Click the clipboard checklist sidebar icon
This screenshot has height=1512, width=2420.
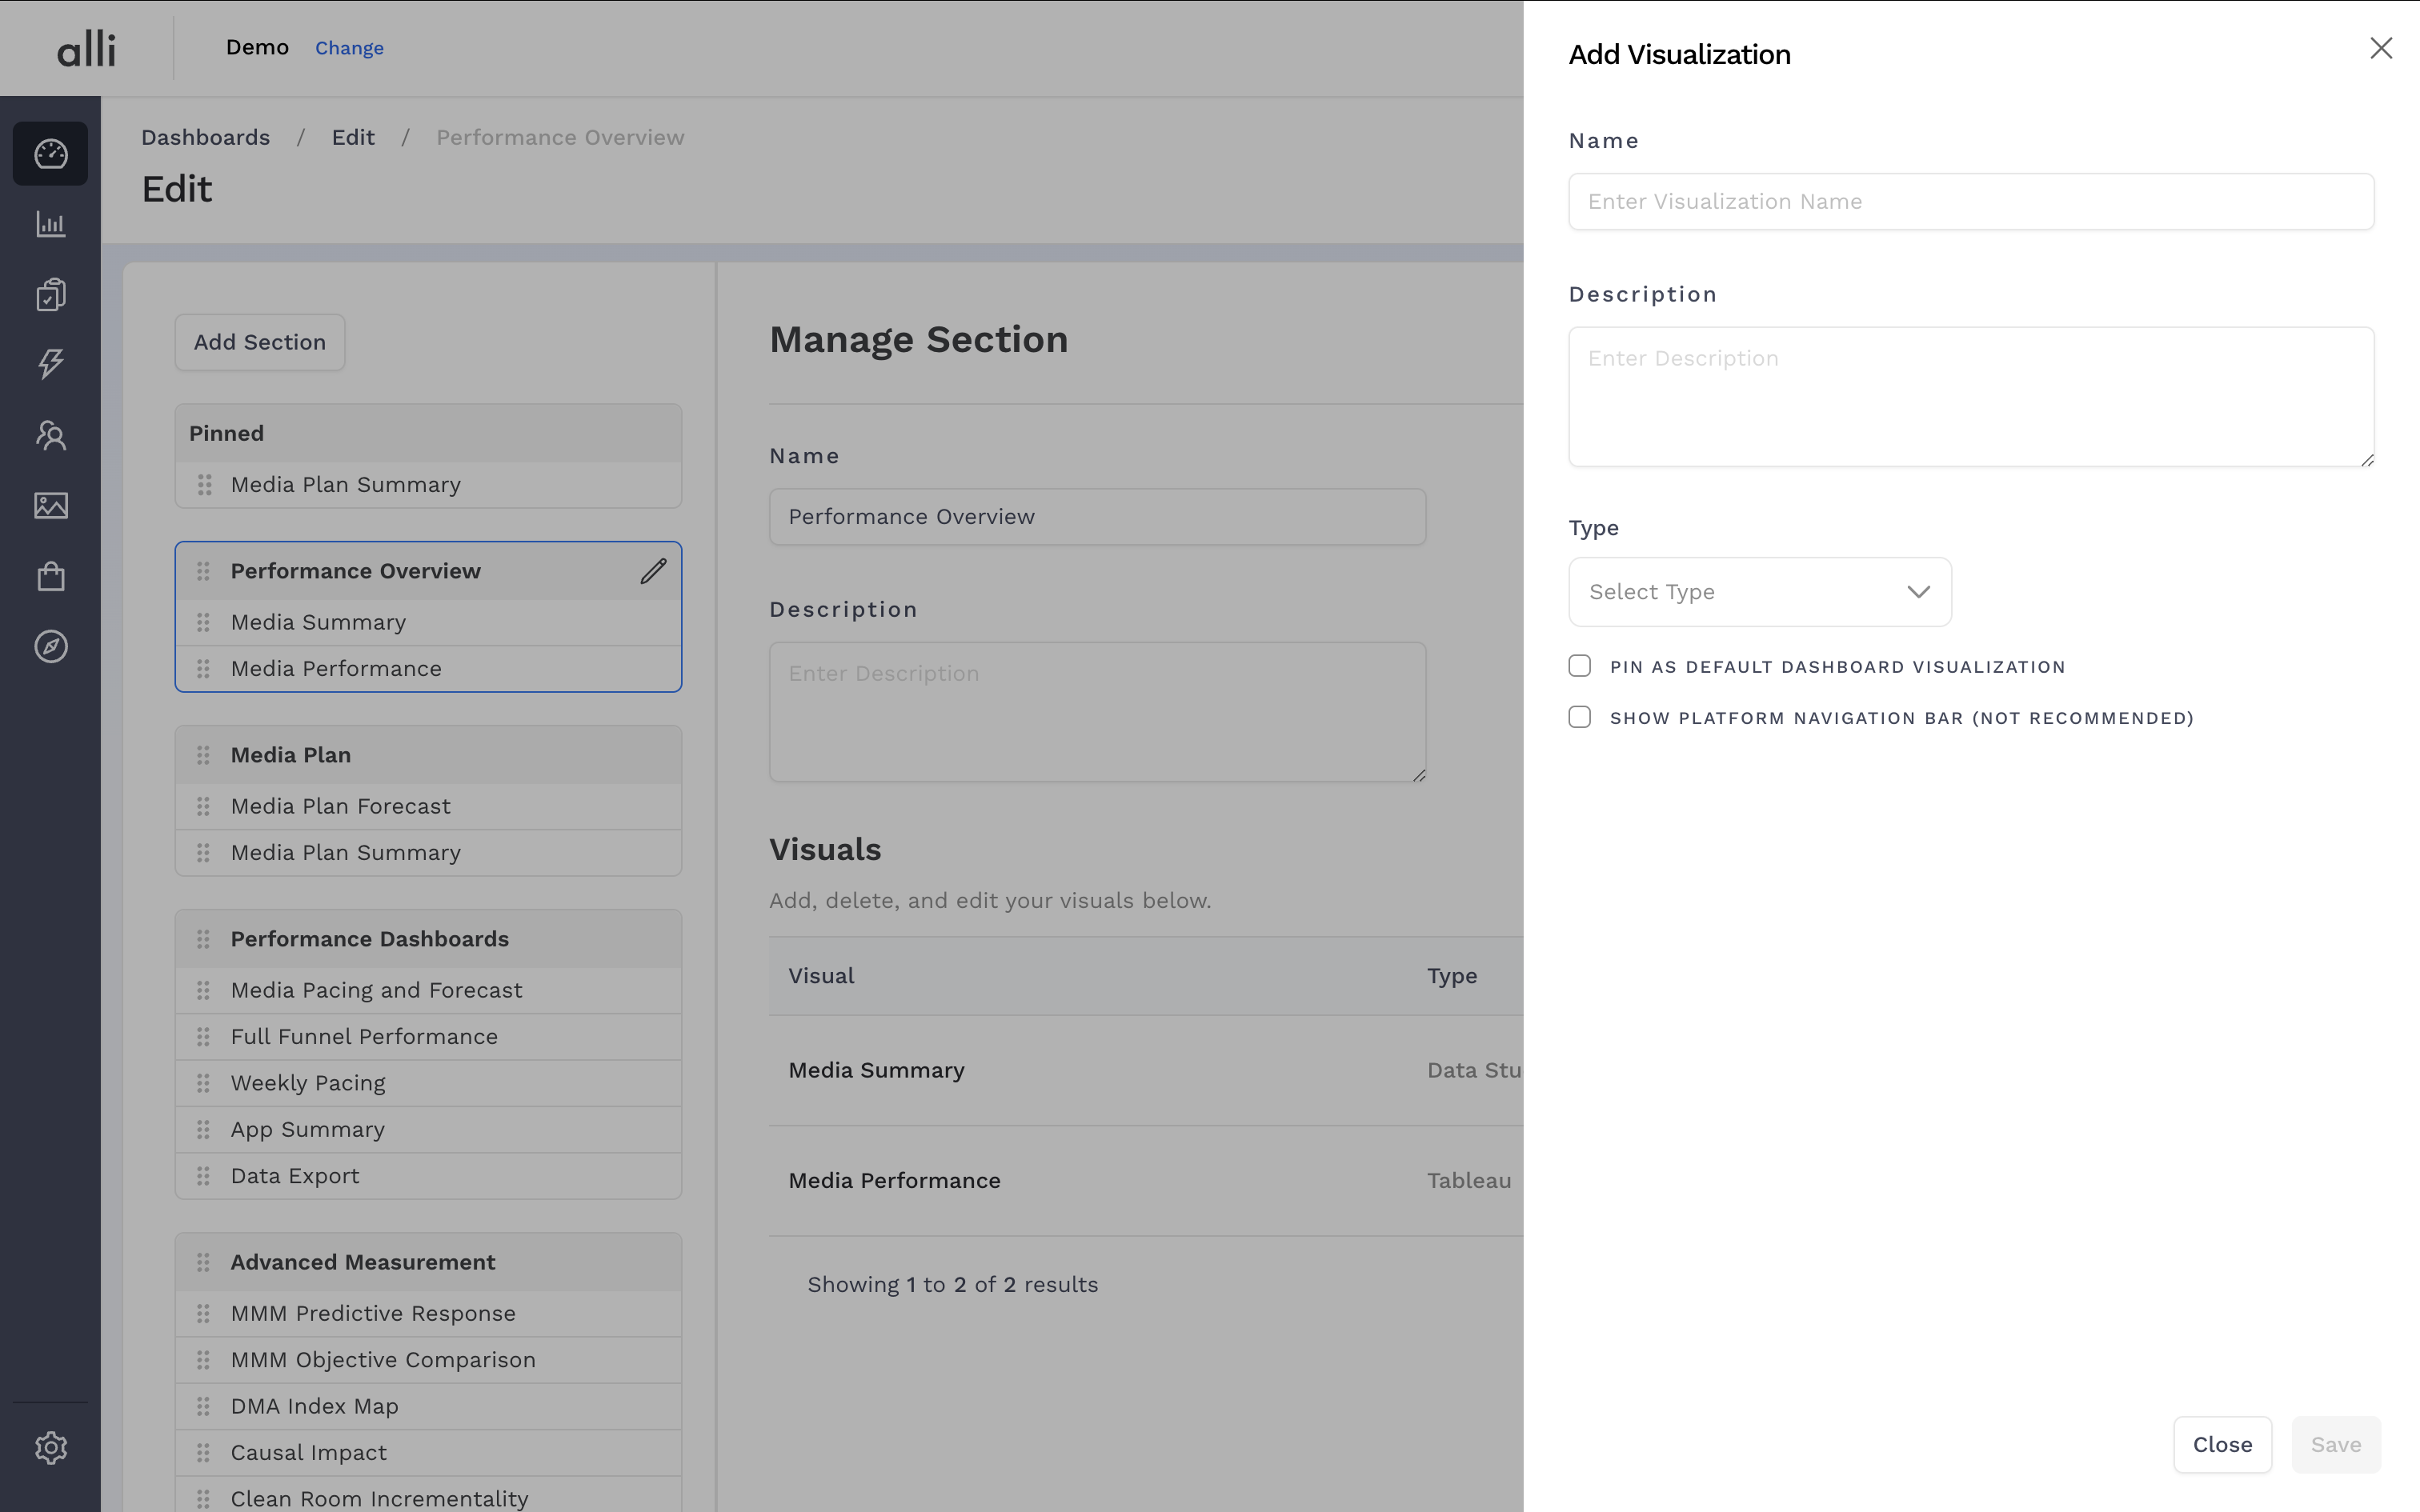[50, 295]
